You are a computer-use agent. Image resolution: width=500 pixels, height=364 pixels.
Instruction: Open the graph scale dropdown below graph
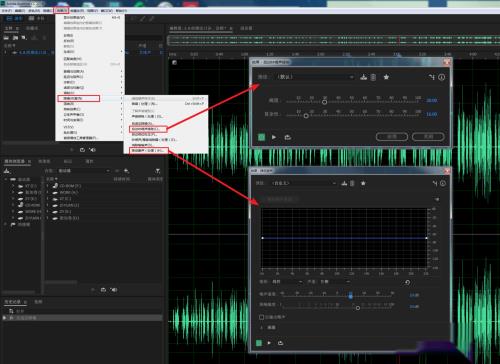click(287, 282)
